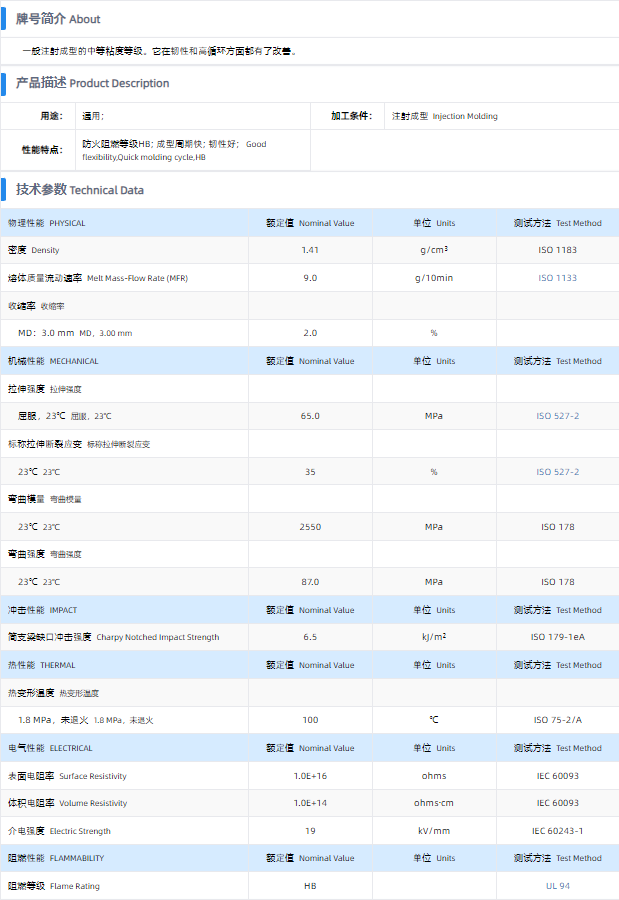Click the IEC 60243-1 test method
The image size is (619, 900).
(x=557, y=831)
